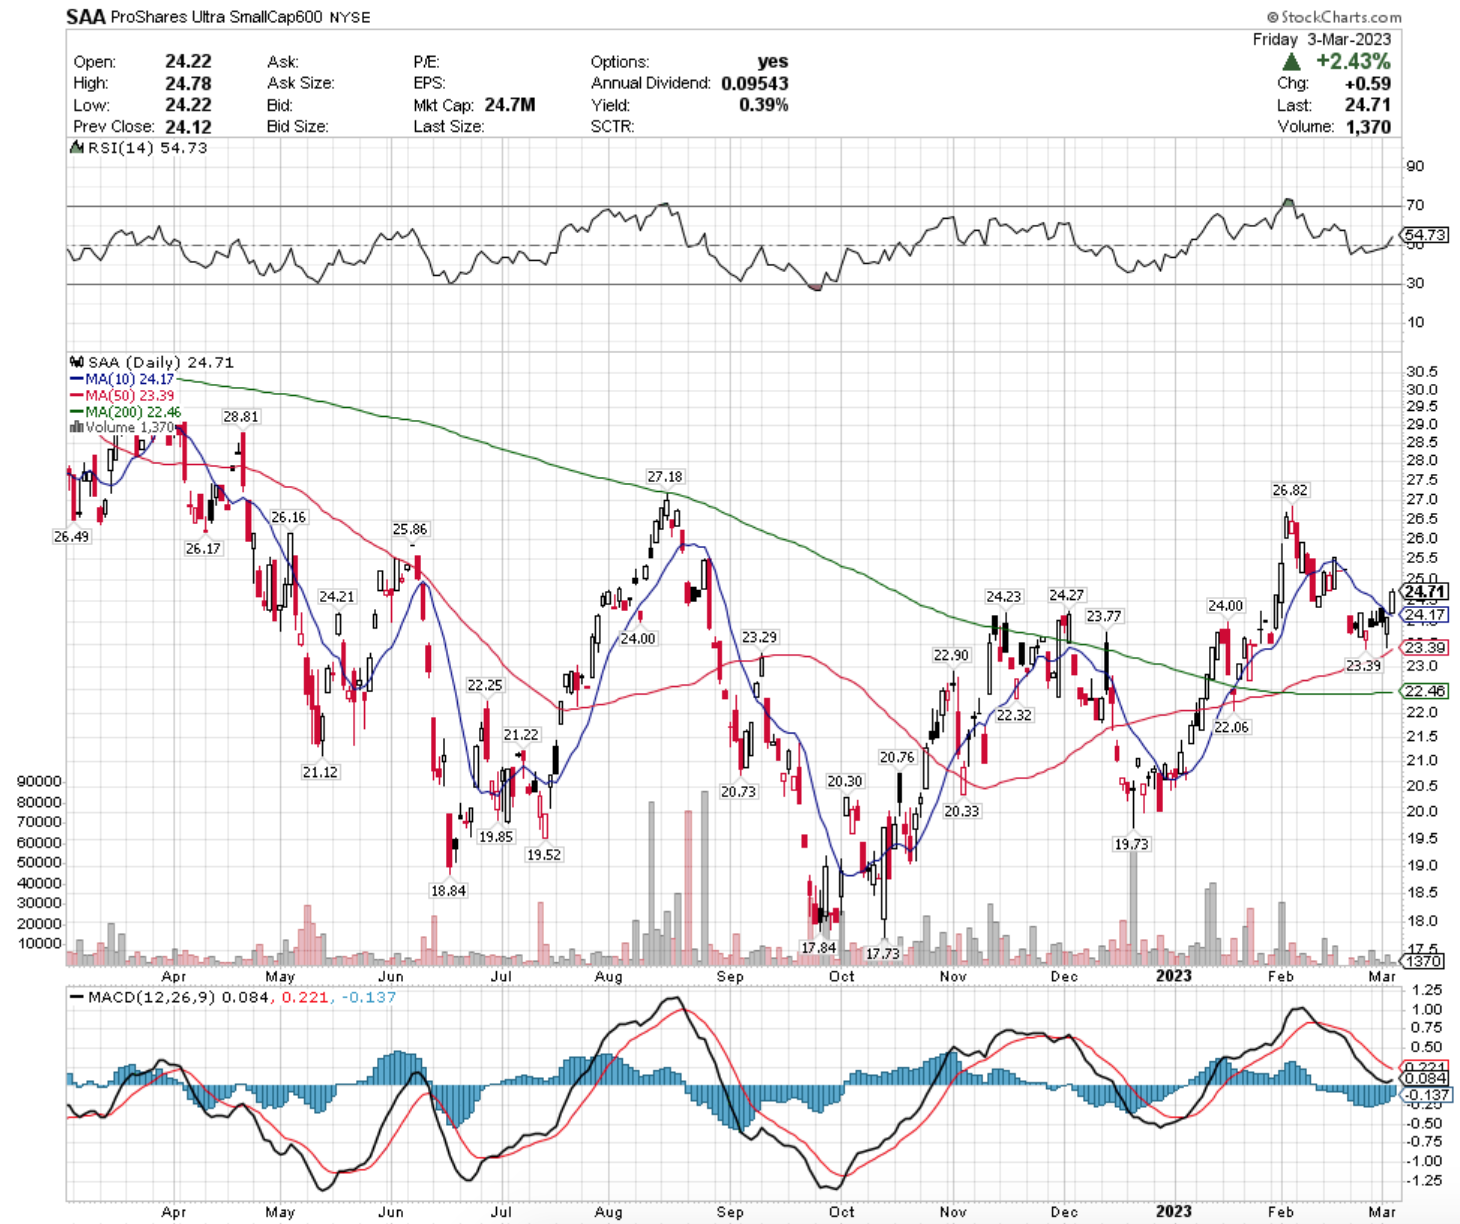Click the green MA(200) legend line marker
1460x1224 pixels.
click(x=76, y=411)
